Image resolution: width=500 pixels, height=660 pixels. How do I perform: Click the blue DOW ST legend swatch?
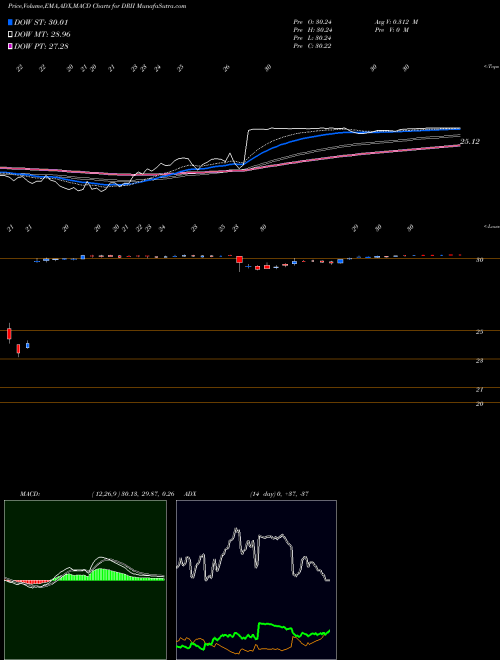(x=11, y=22)
